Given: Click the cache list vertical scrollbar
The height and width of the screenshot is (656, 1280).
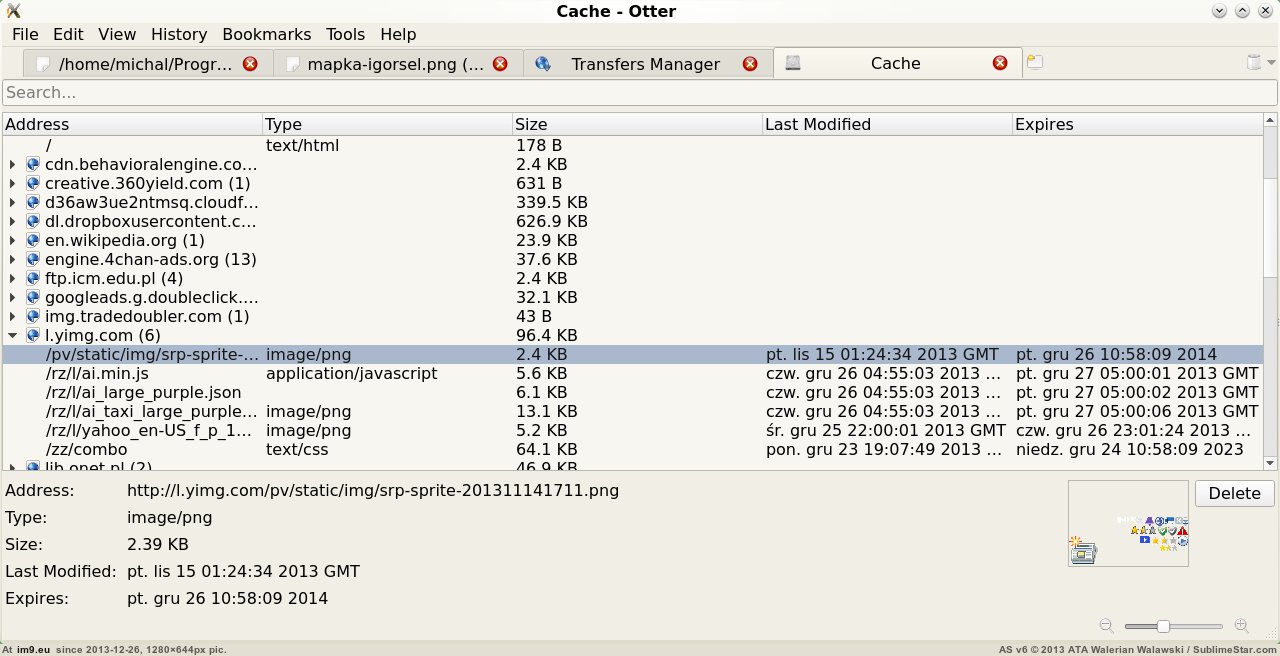Looking at the screenshot, I should pos(1270,292).
